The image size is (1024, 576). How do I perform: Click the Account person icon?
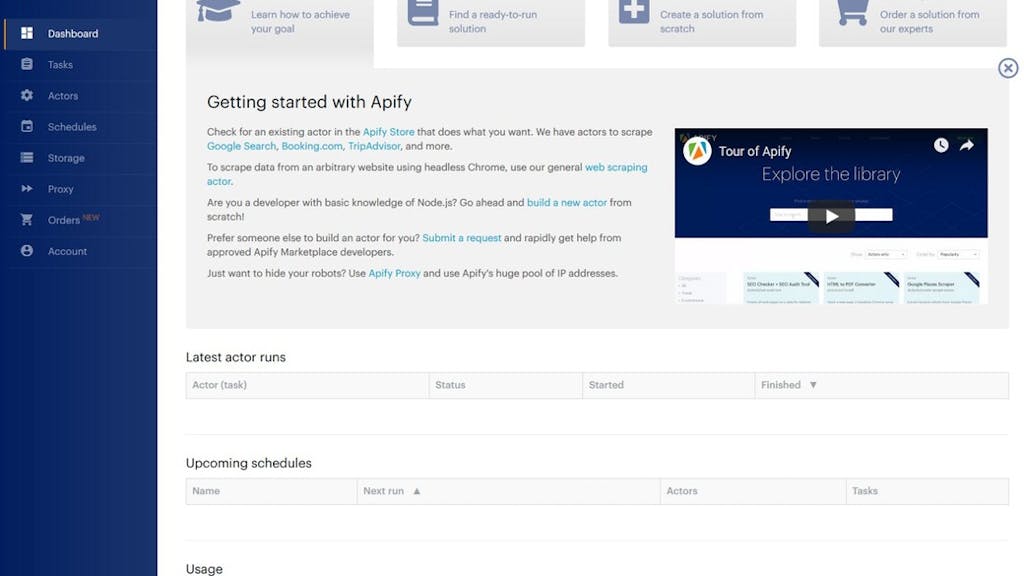(x=27, y=251)
